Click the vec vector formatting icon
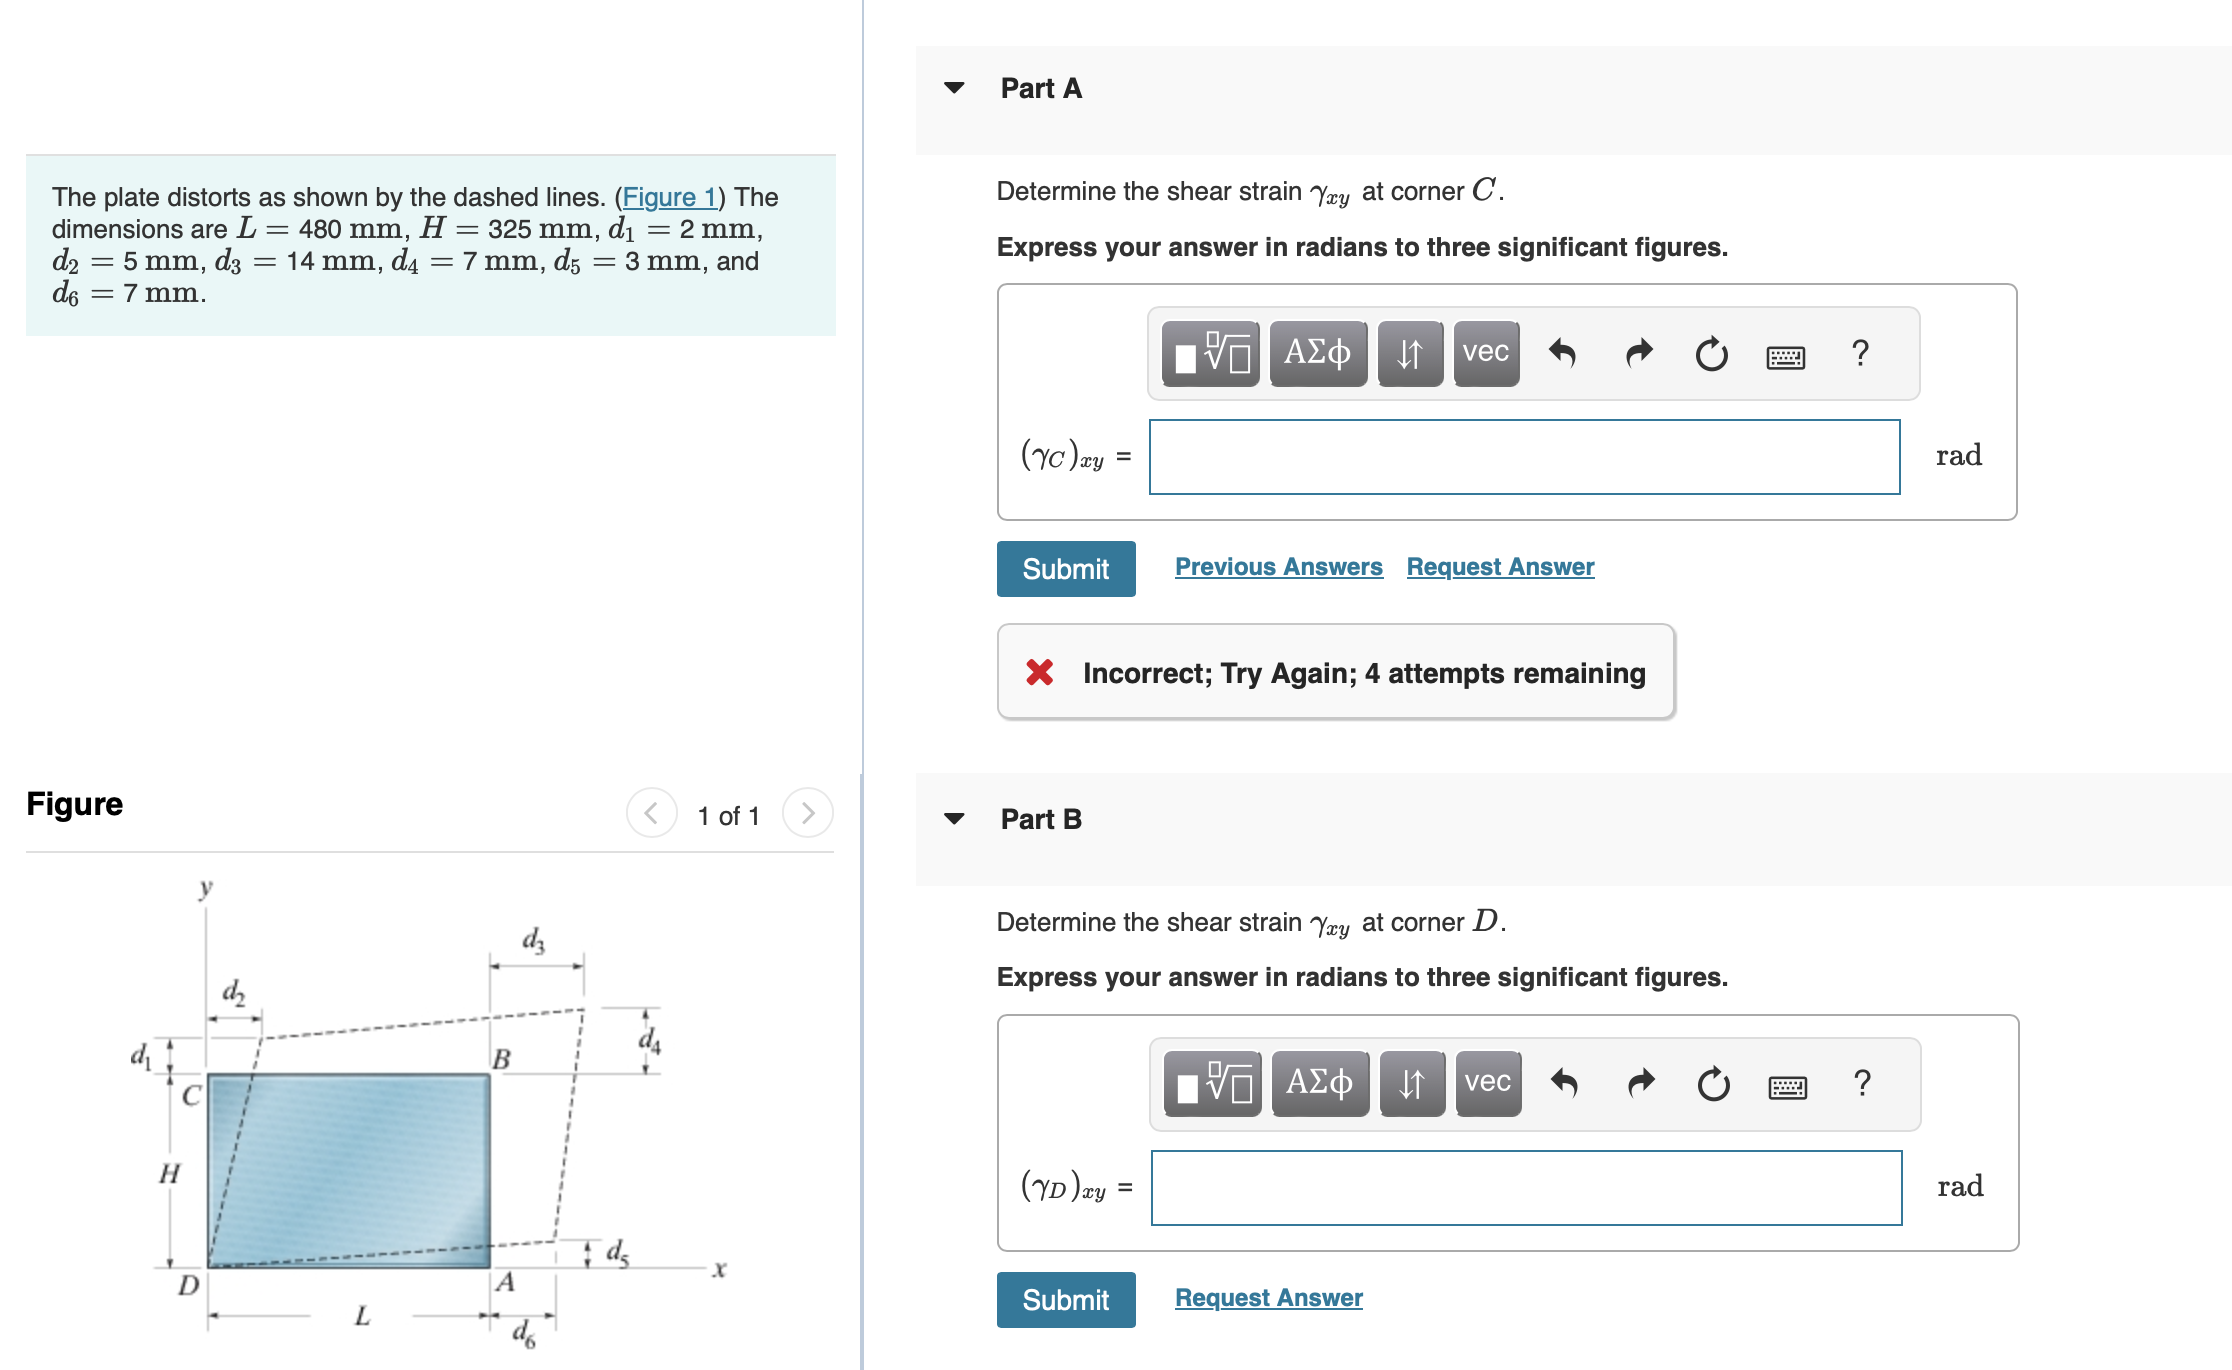Image resolution: width=2232 pixels, height=1370 pixels. tap(1486, 352)
